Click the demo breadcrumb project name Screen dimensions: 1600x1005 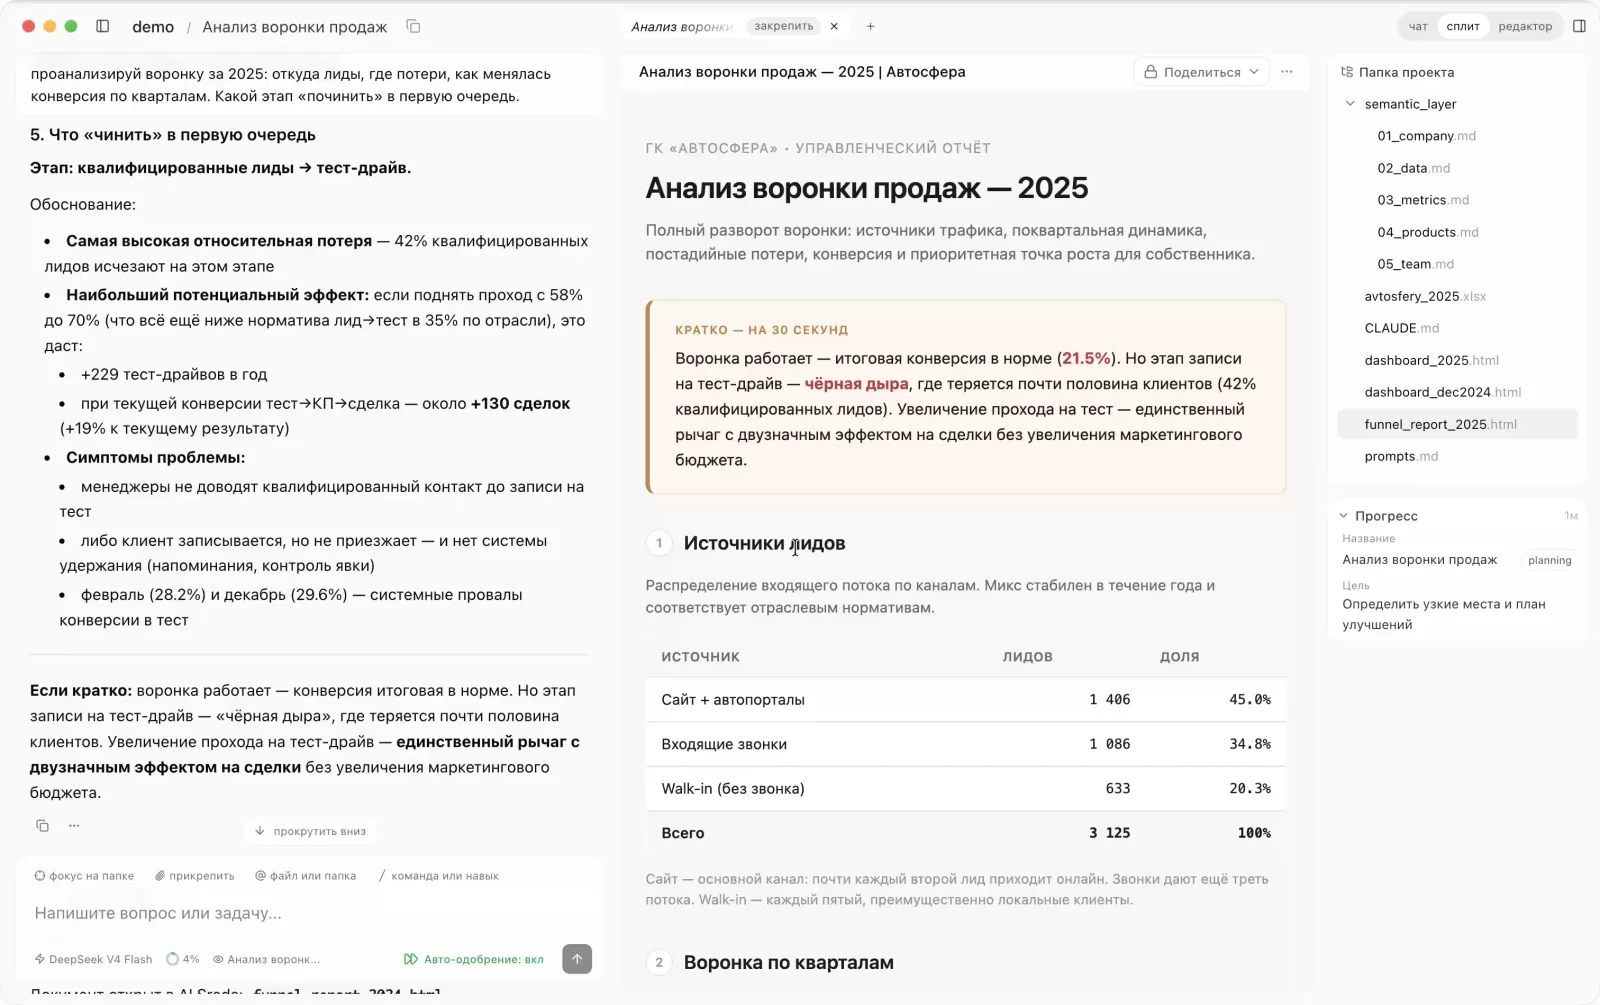(153, 27)
